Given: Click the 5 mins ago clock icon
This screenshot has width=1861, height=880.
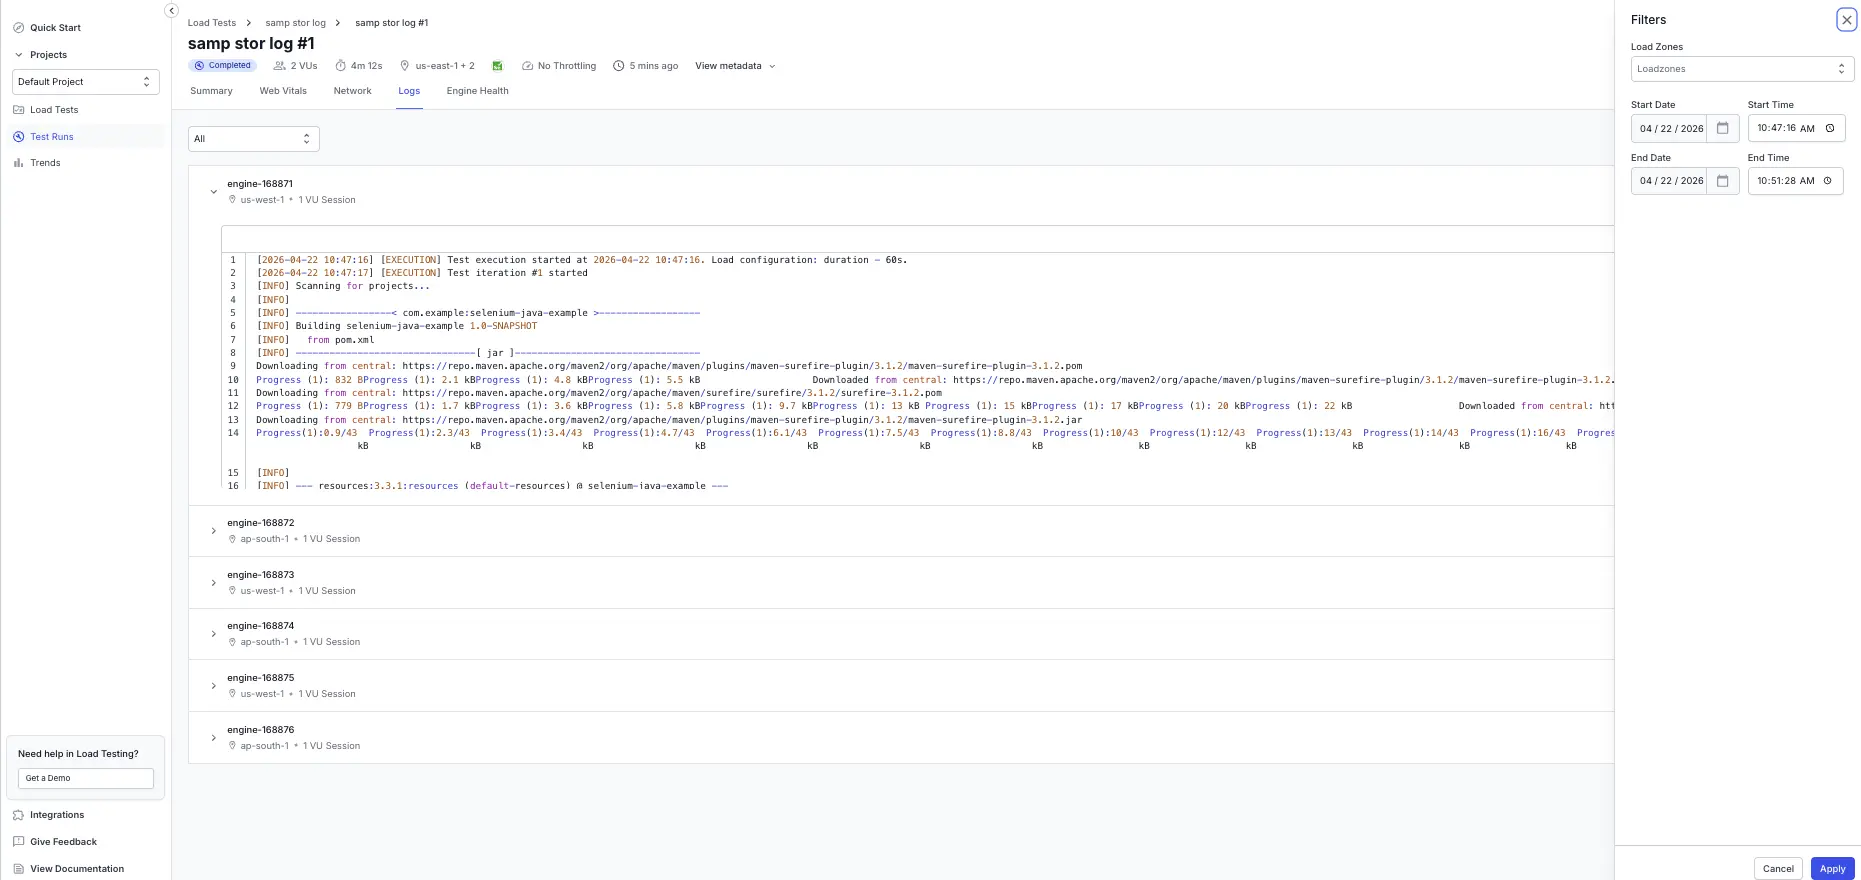Looking at the screenshot, I should (619, 66).
